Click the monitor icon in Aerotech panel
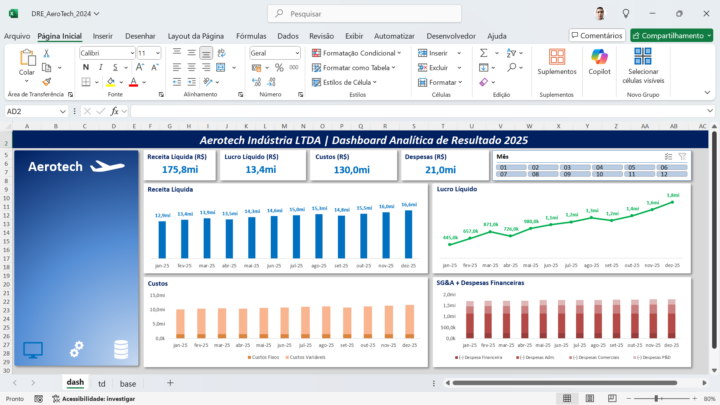This screenshot has height=405, width=720. pos(34,349)
